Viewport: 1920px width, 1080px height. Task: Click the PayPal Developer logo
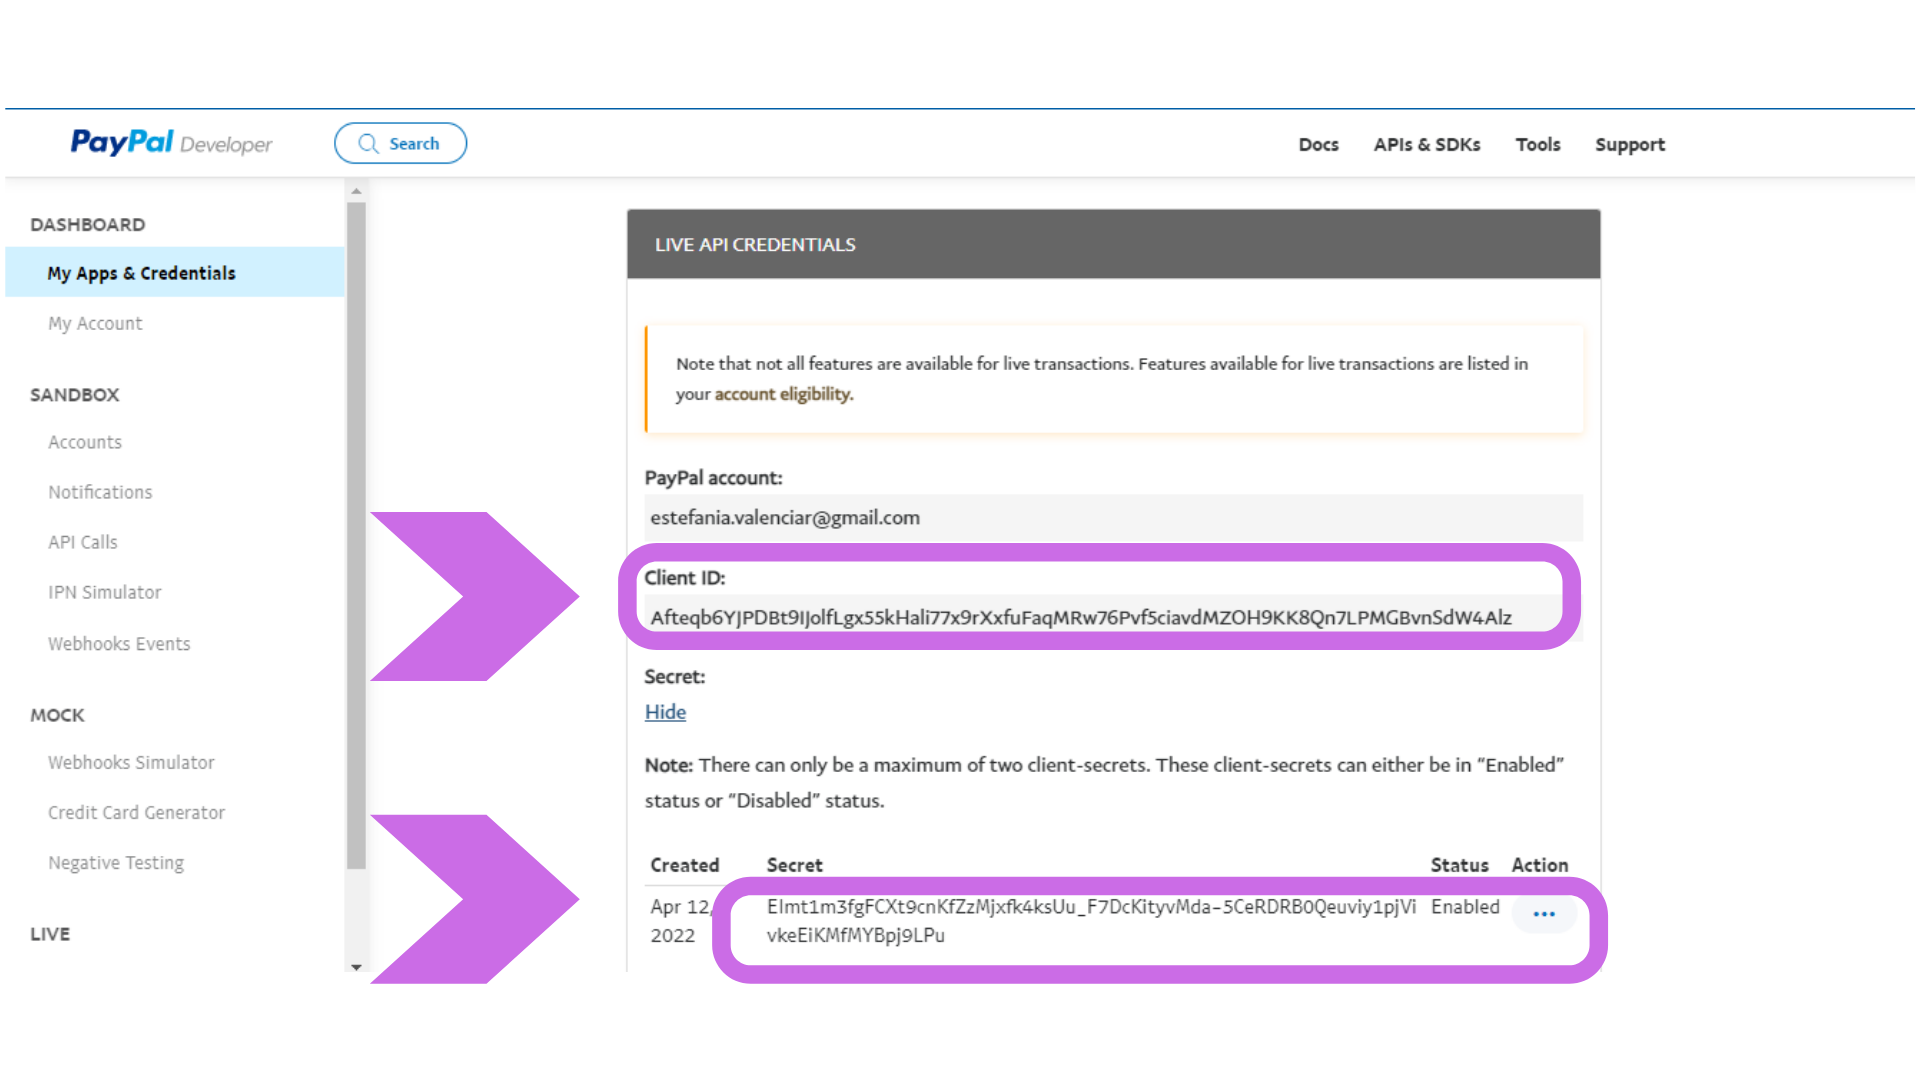171,143
